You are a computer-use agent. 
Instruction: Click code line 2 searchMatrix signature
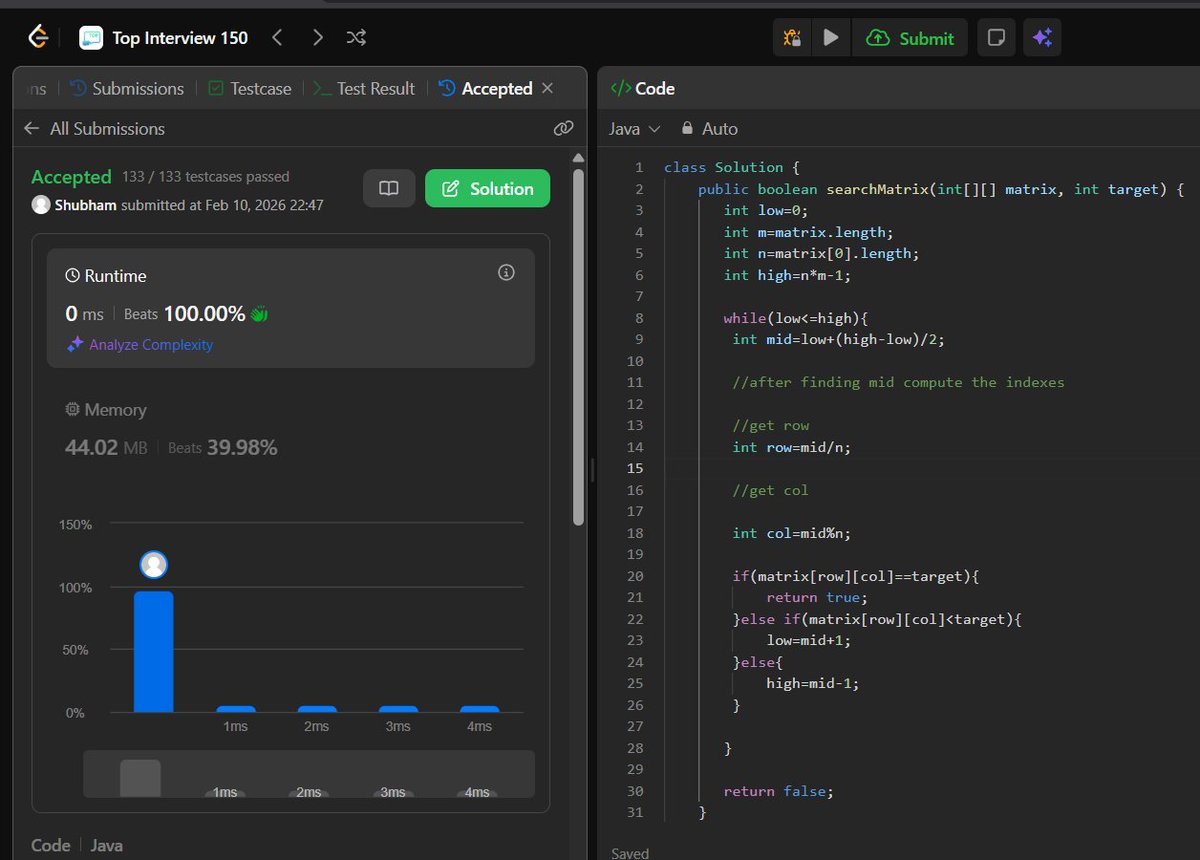pyautogui.click(x=941, y=189)
